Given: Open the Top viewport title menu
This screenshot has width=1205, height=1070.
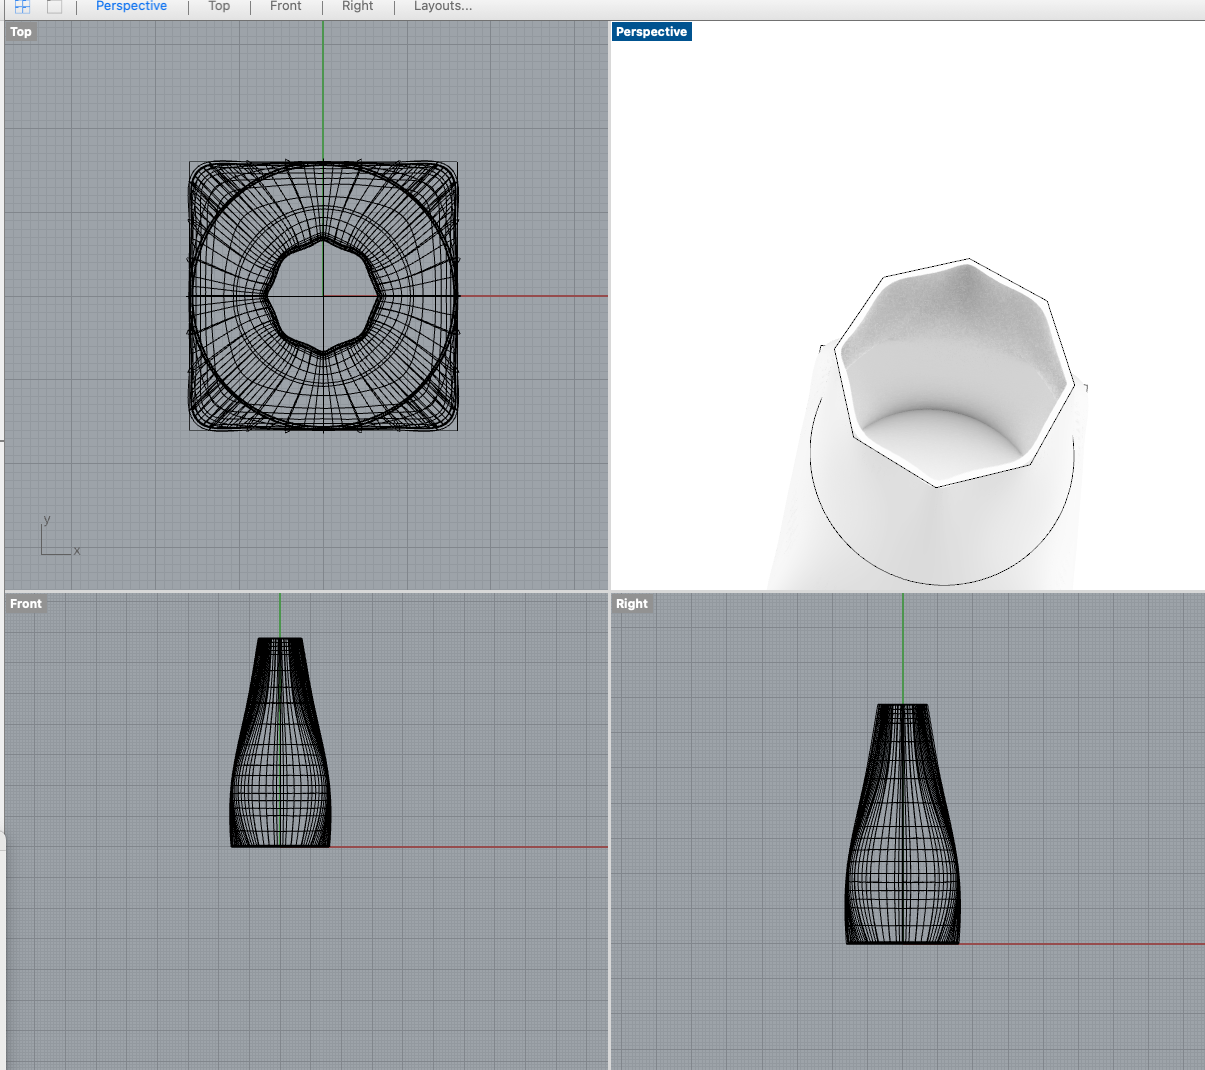Looking at the screenshot, I should (20, 31).
